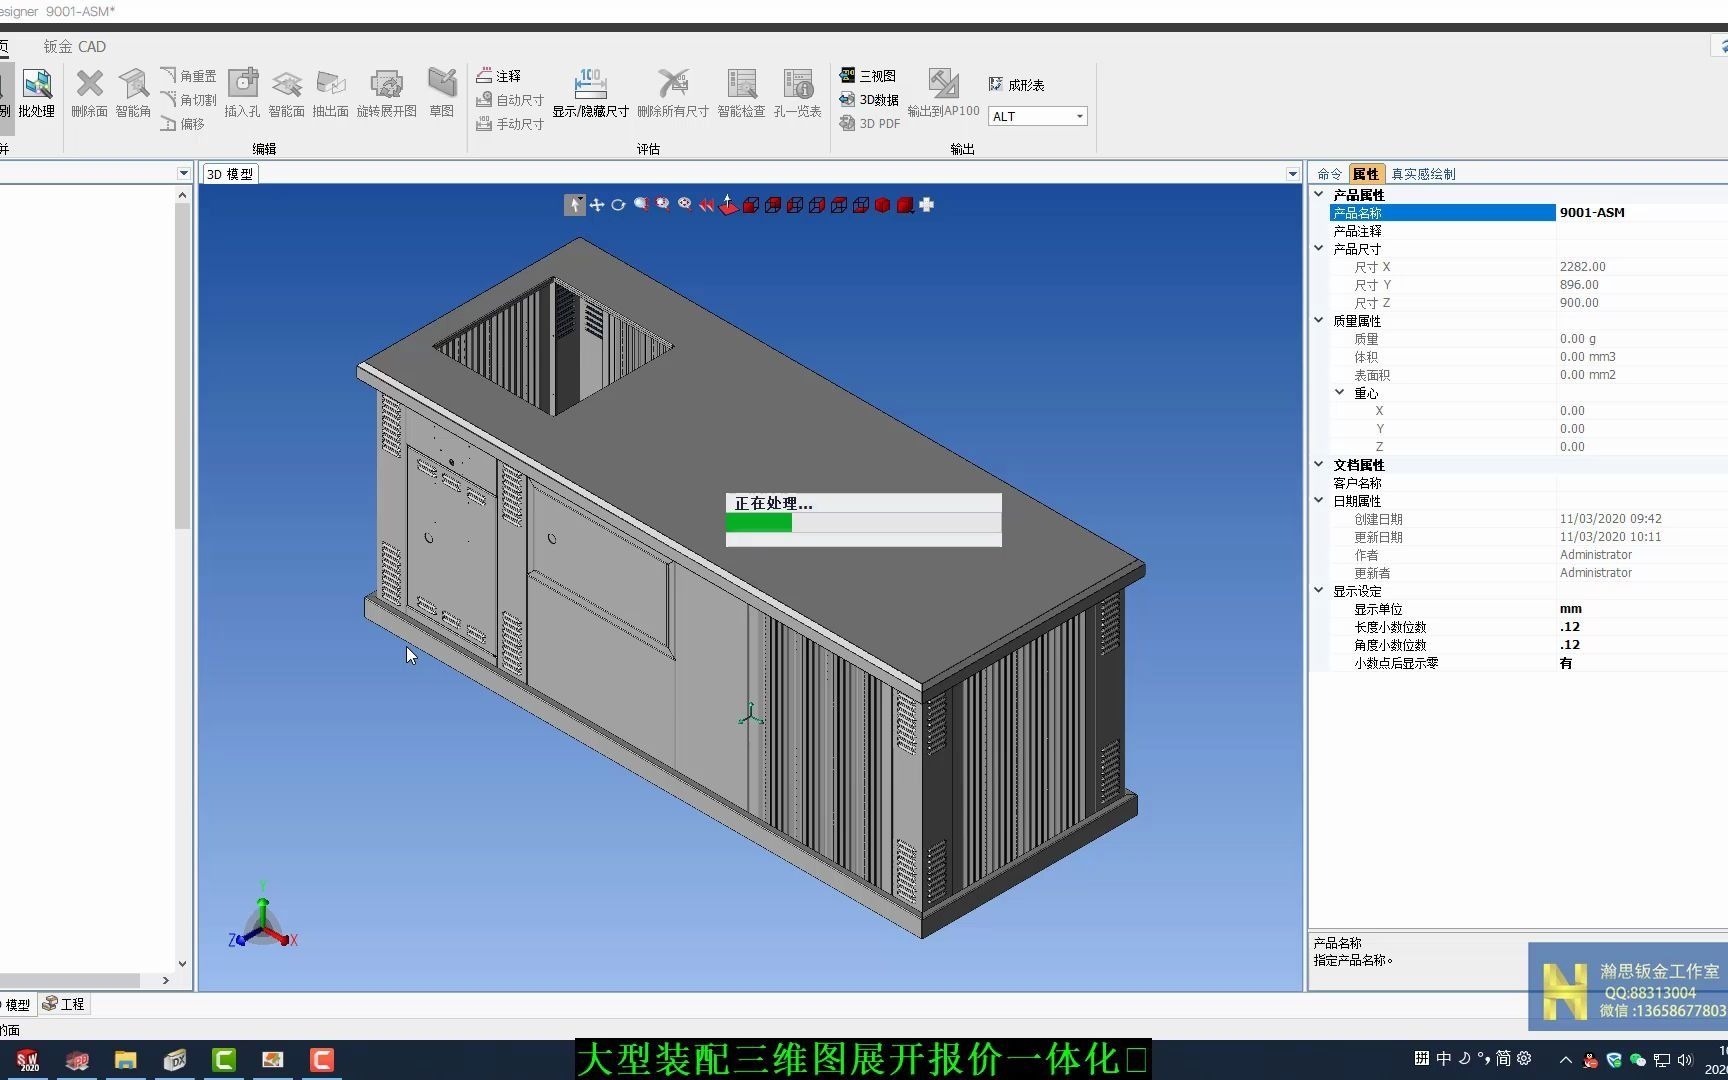Click the solid shaded red cube view icon

tap(882, 205)
